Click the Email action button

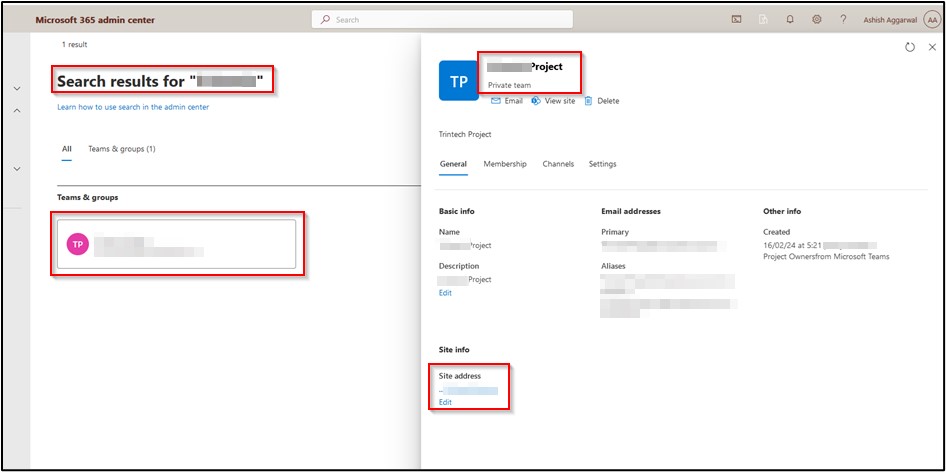click(x=507, y=101)
